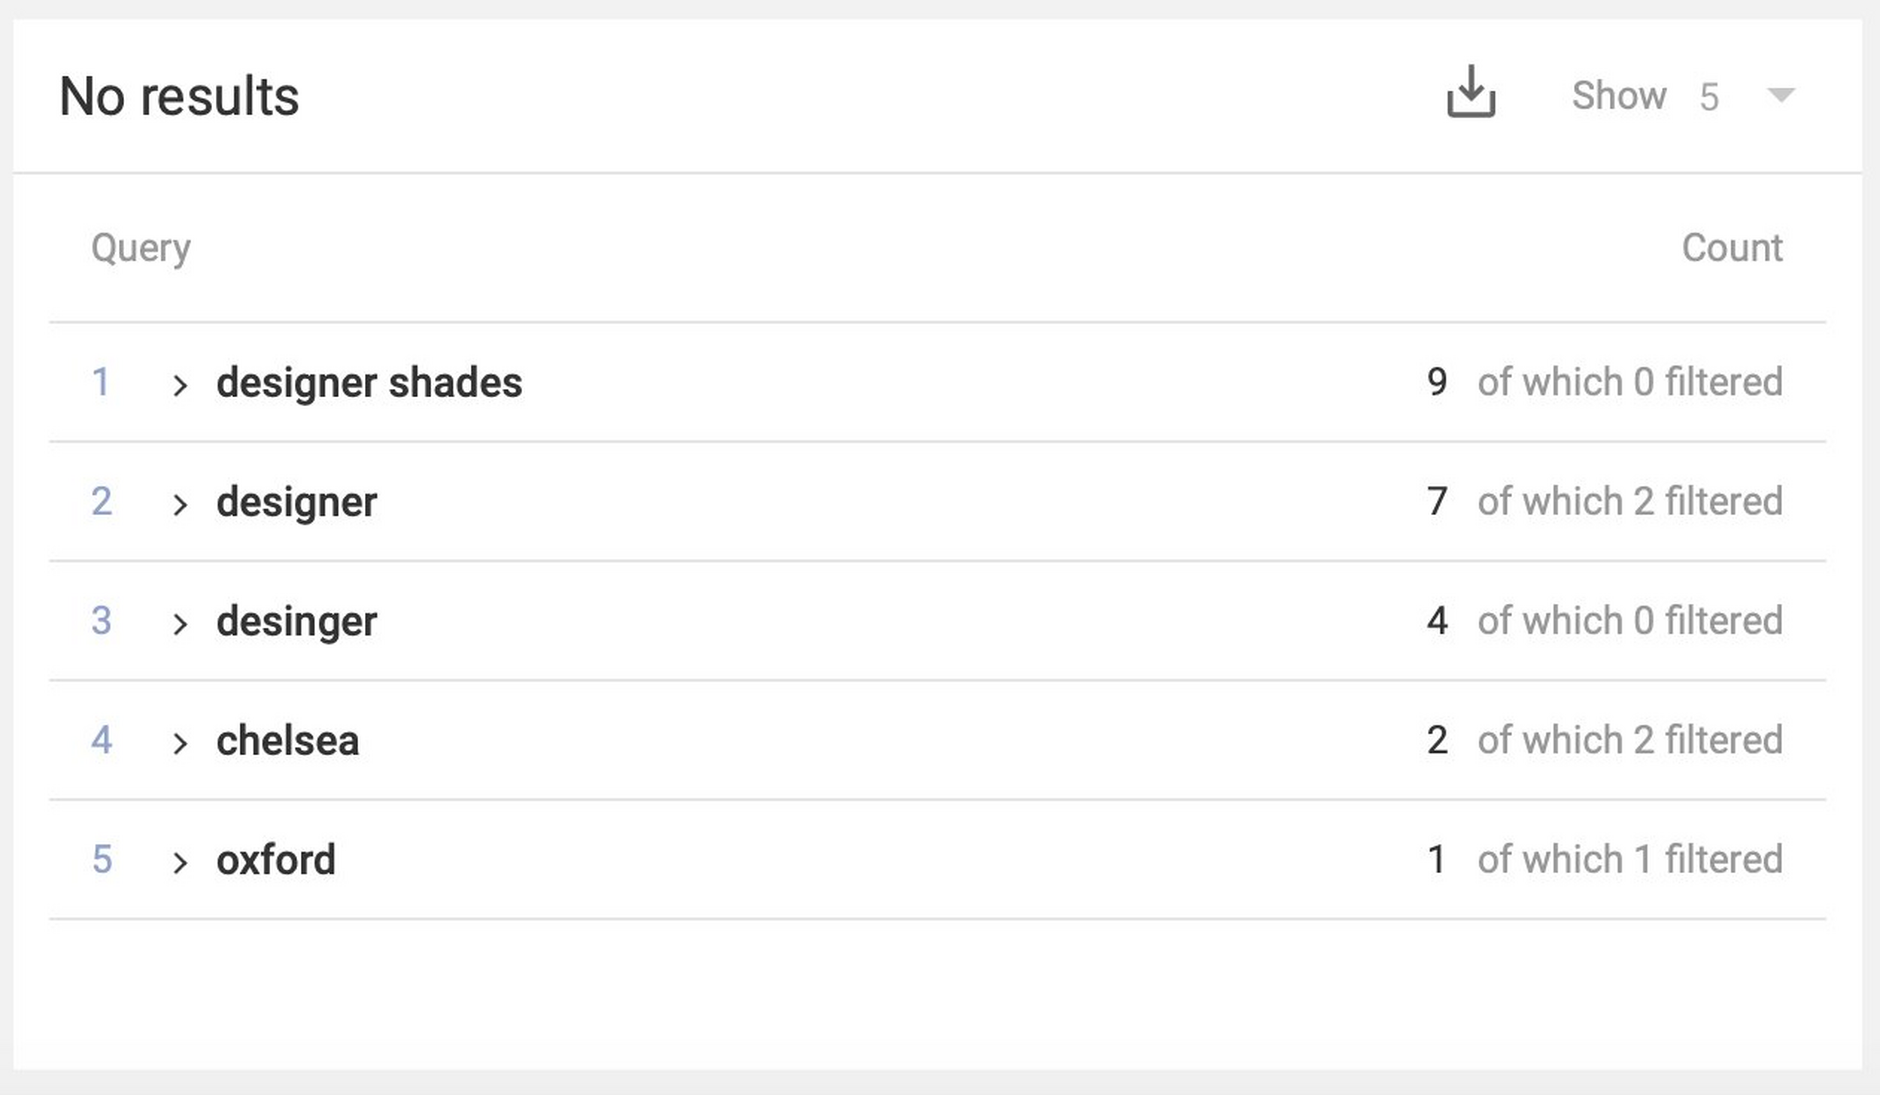
Task: Open the 'oxford' query entry
Action: point(276,860)
